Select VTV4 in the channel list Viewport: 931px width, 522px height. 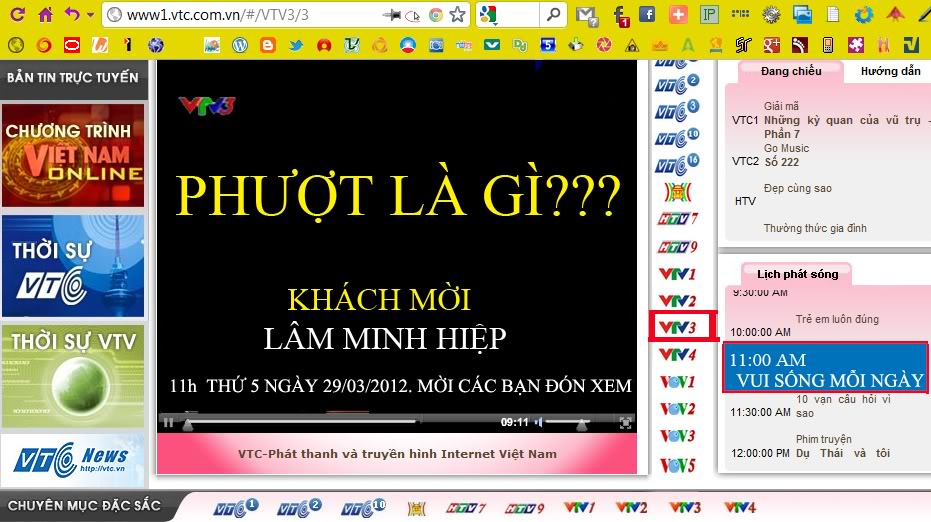coord(677,355)
